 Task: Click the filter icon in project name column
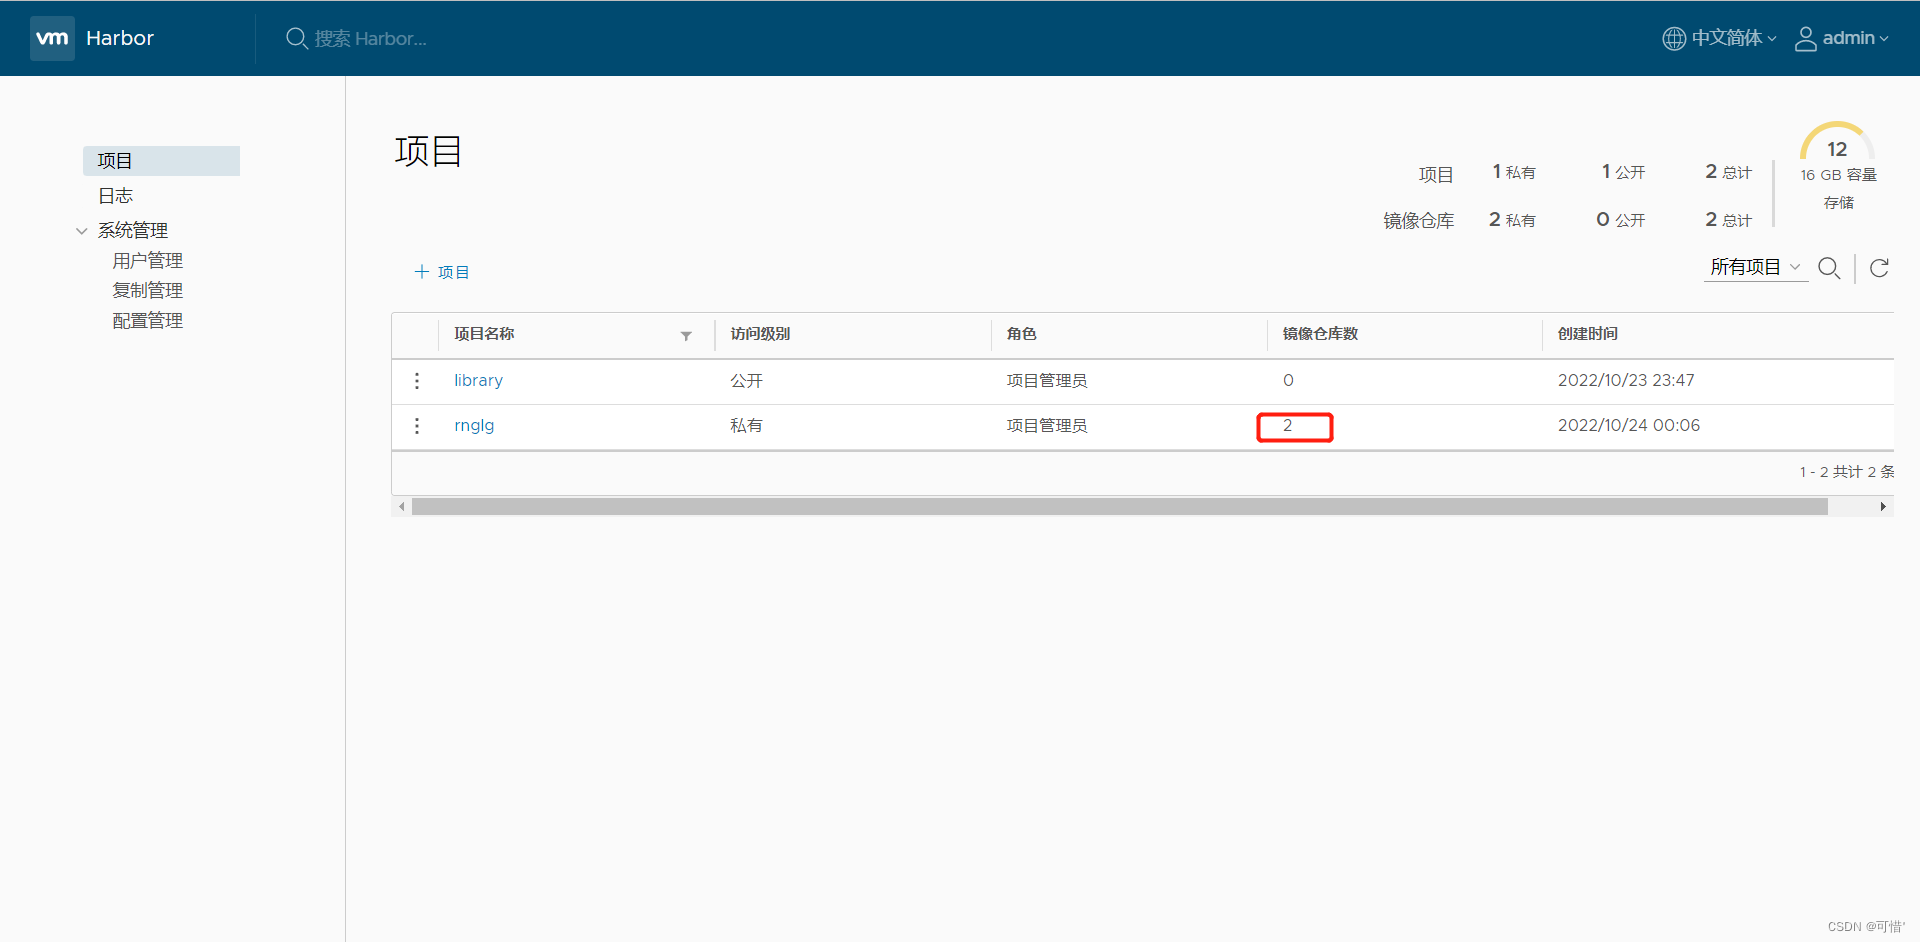(686, 336)
